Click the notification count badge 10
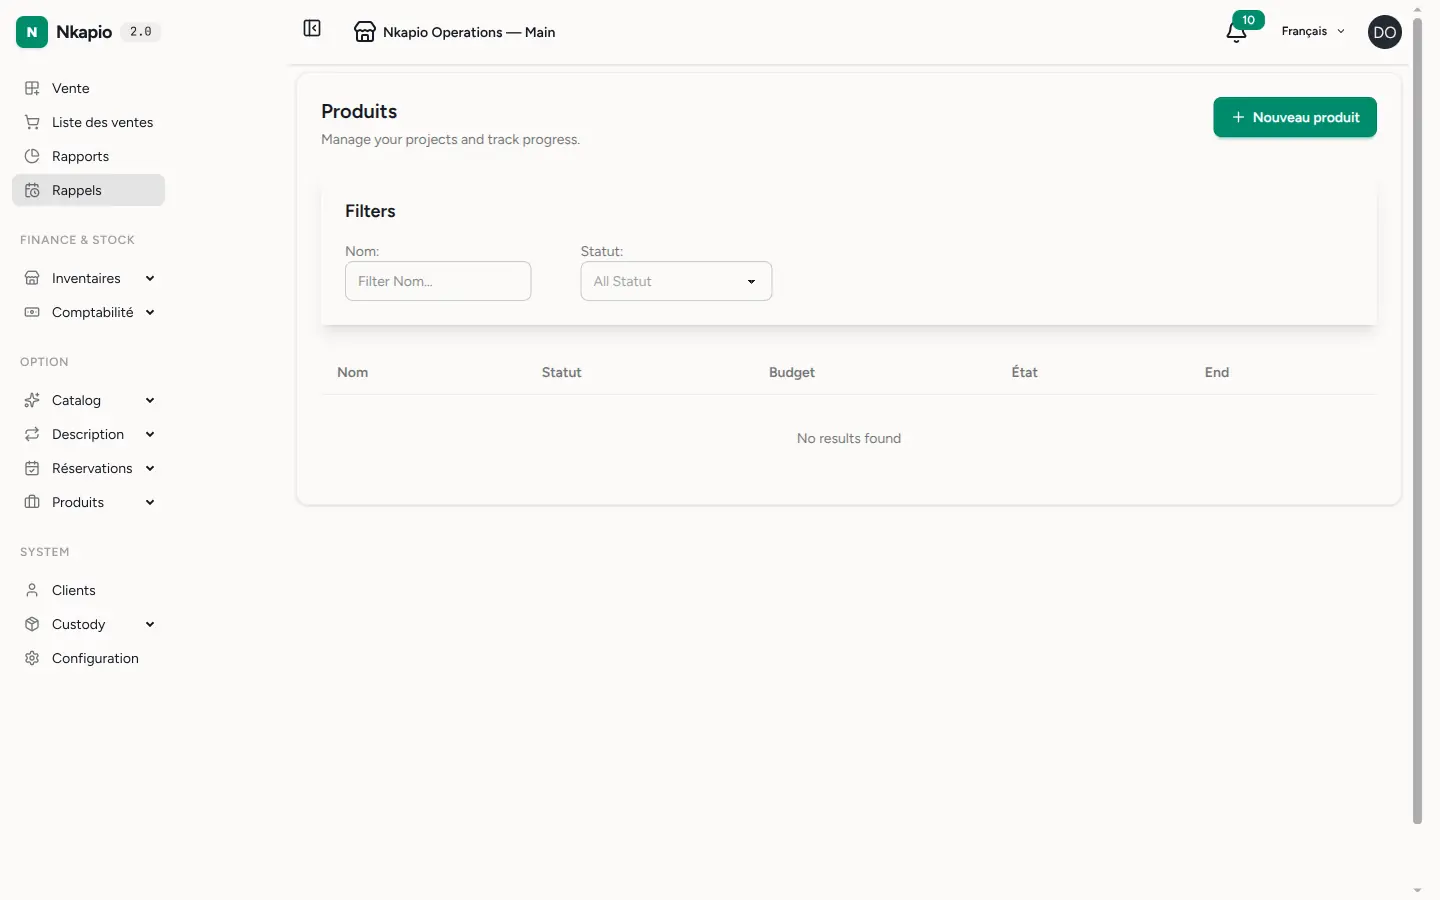Screen dimensions: 1440x900 (1248, 20)
